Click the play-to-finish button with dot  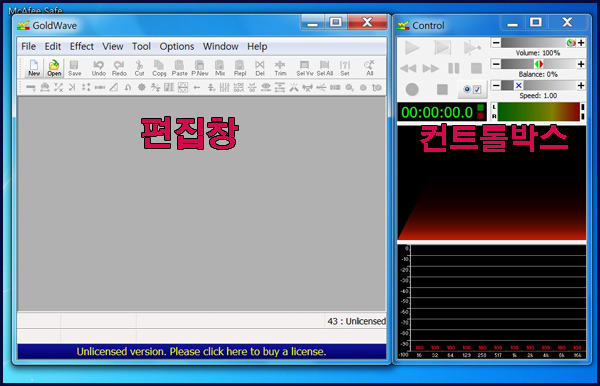[x=472, y=48]
